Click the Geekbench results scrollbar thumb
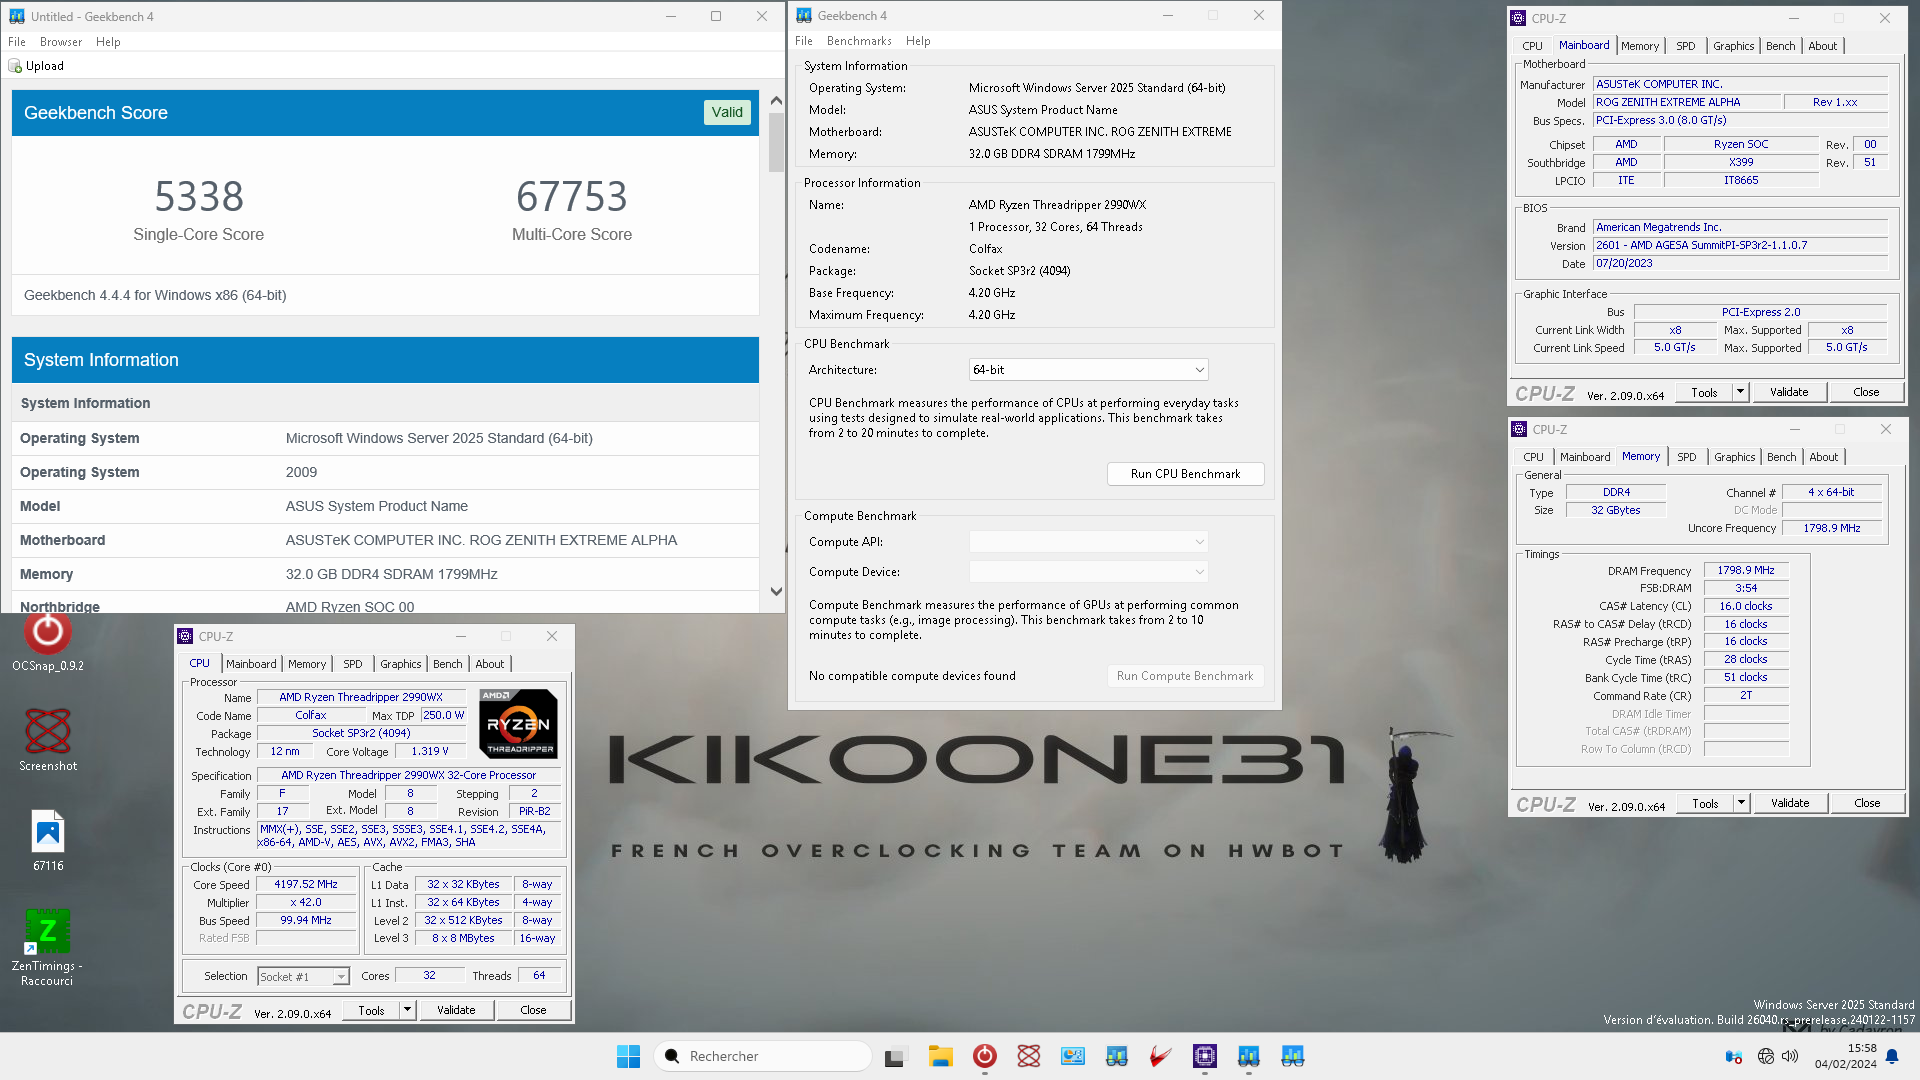 click(776, 142)
